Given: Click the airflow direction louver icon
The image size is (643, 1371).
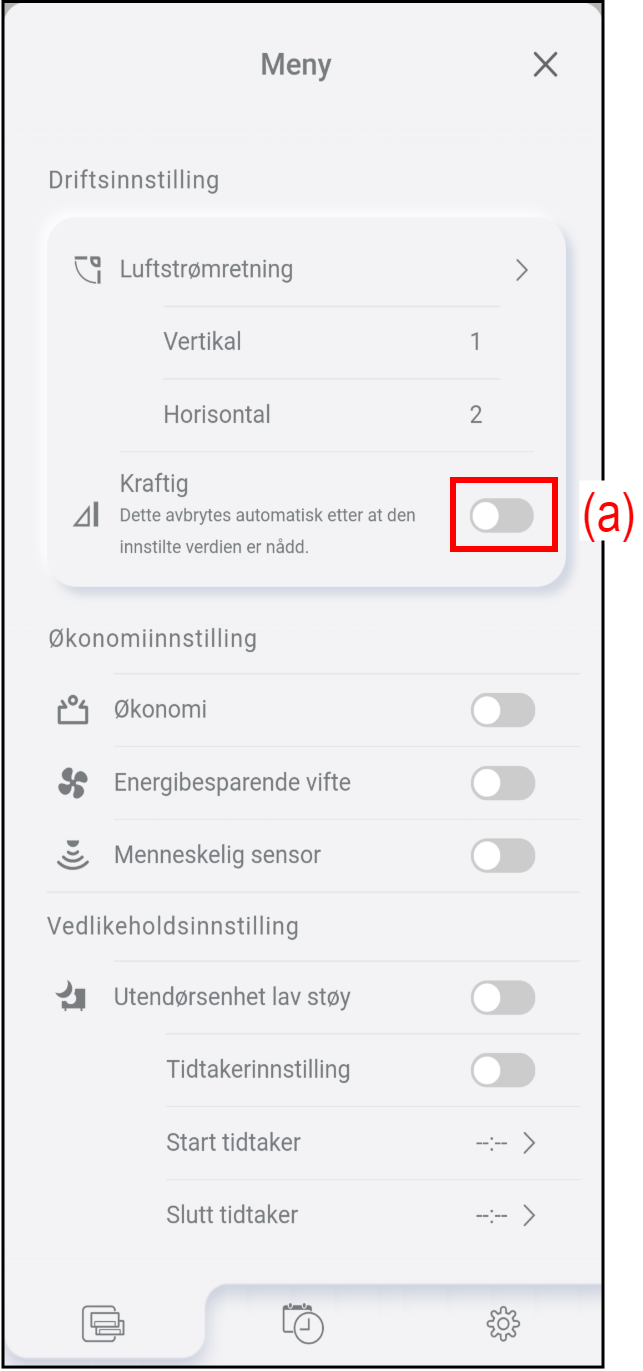Looking at the screenshot, I should click(x=89, y=270).
